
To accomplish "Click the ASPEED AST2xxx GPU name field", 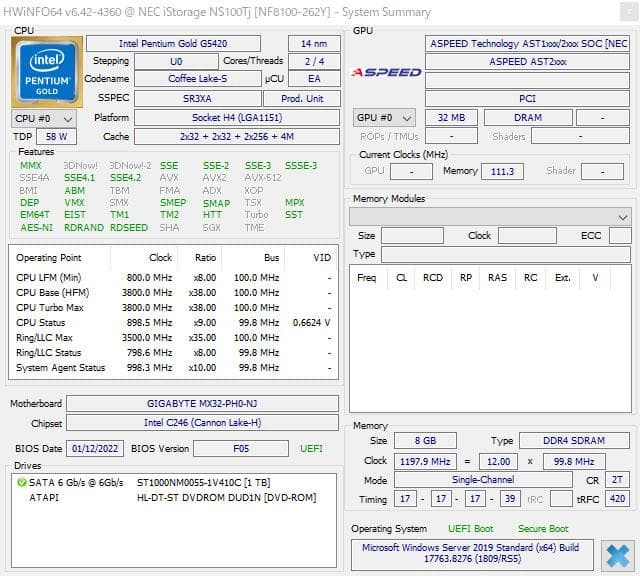I will (x=527, y=62).
